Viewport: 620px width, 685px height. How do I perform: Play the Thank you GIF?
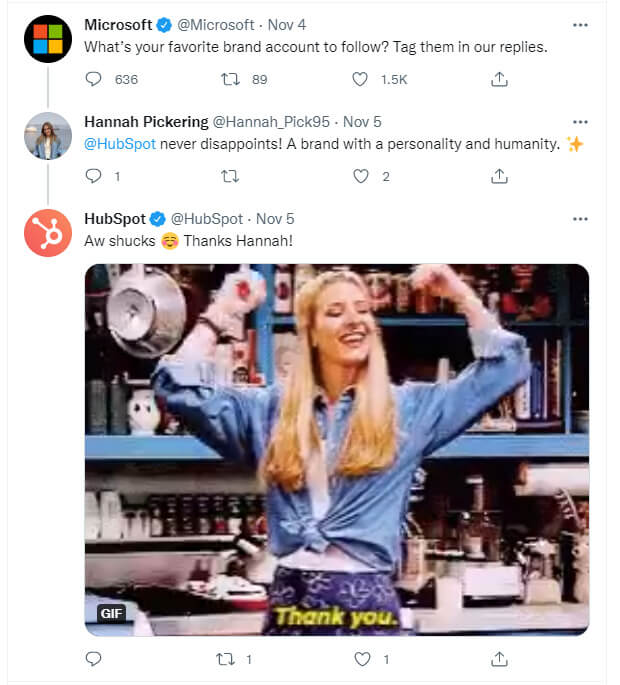pyautogui.click(x=336, y=450)
